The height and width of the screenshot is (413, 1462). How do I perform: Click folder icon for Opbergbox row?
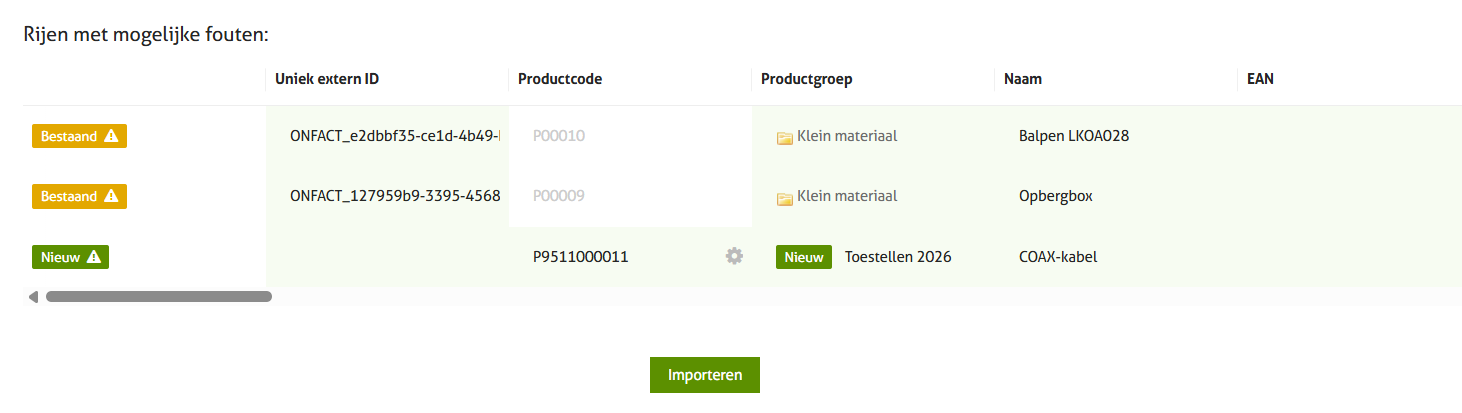point(785,197)
